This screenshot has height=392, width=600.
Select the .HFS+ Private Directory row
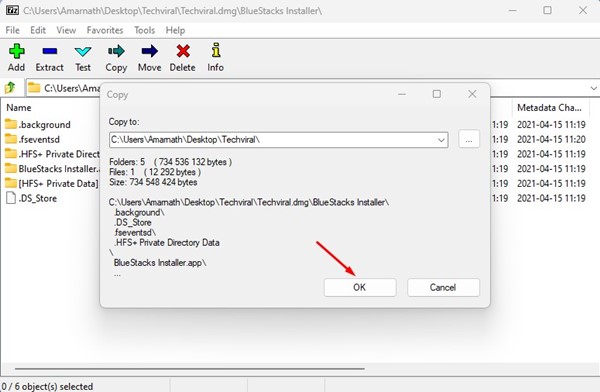[x=52, y=154]
